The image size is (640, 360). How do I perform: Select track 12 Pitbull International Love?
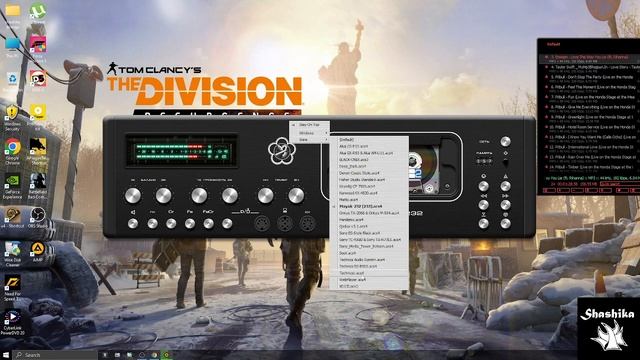[590, 149]
